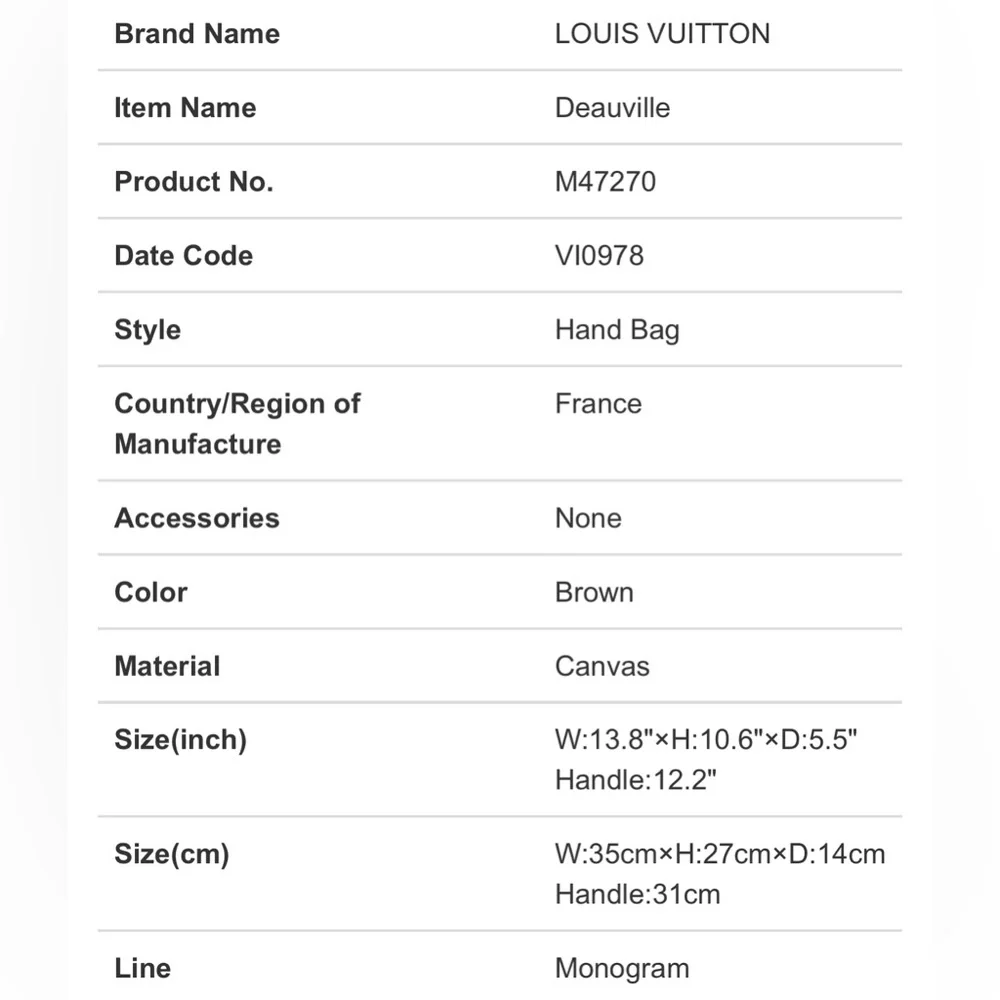
Task: Select the Item Name label
Action: tap(185, 108)
